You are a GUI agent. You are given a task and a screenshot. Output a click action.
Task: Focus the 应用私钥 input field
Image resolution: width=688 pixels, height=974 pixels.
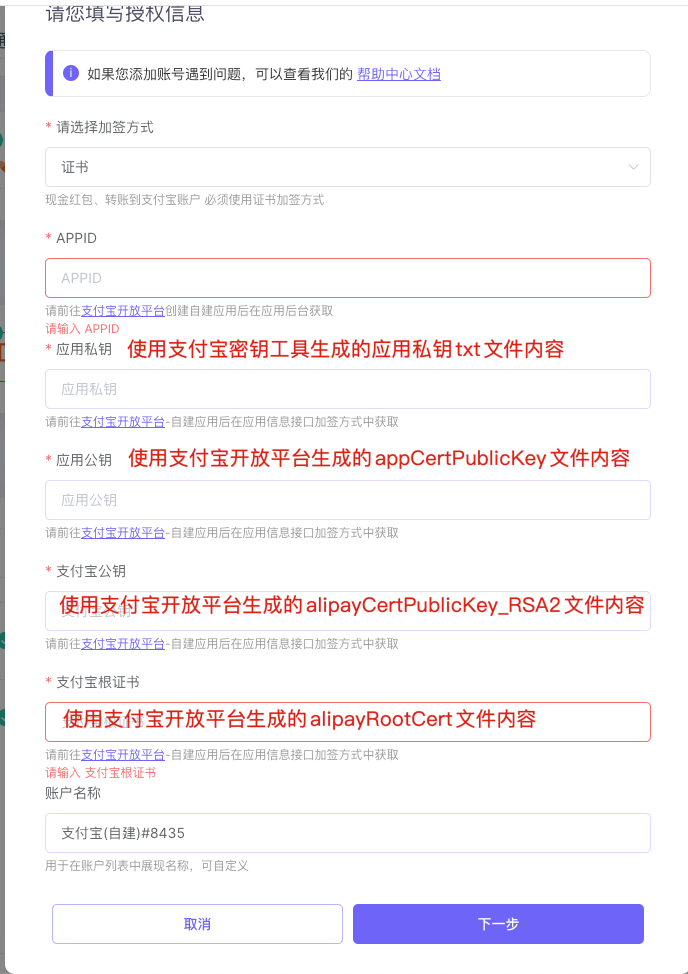pos(348,389)
